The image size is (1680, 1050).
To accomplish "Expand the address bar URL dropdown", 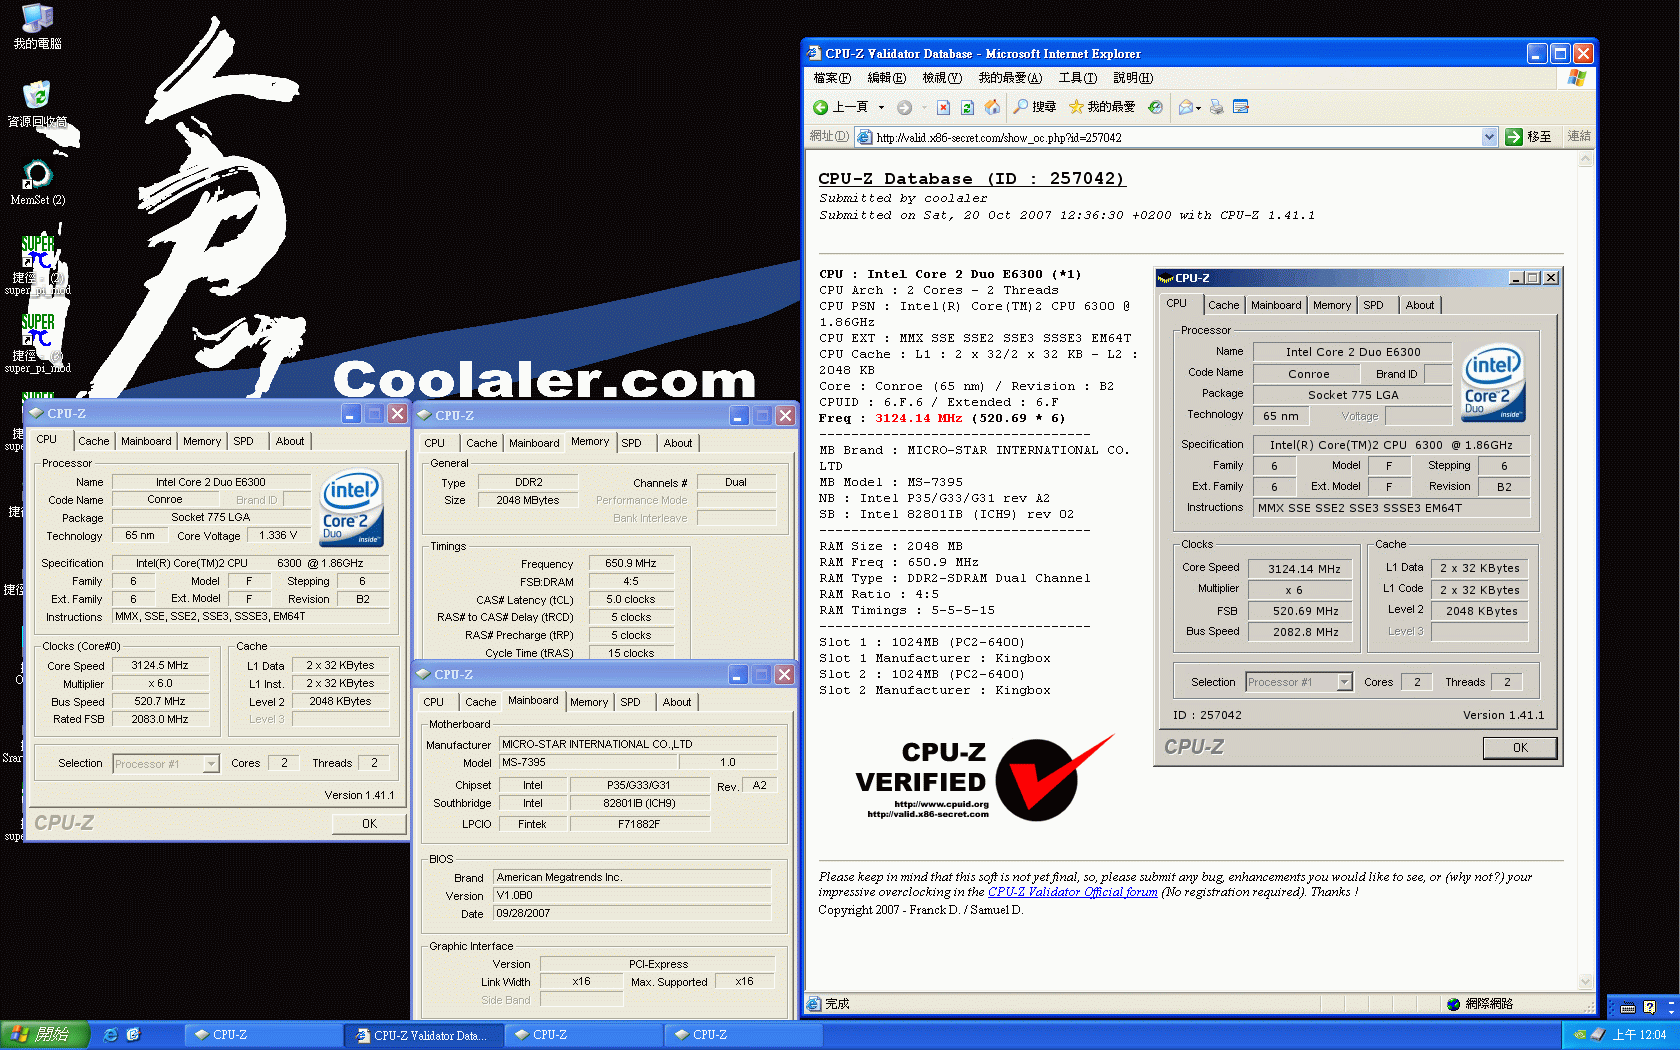I will click(1489, 137).
